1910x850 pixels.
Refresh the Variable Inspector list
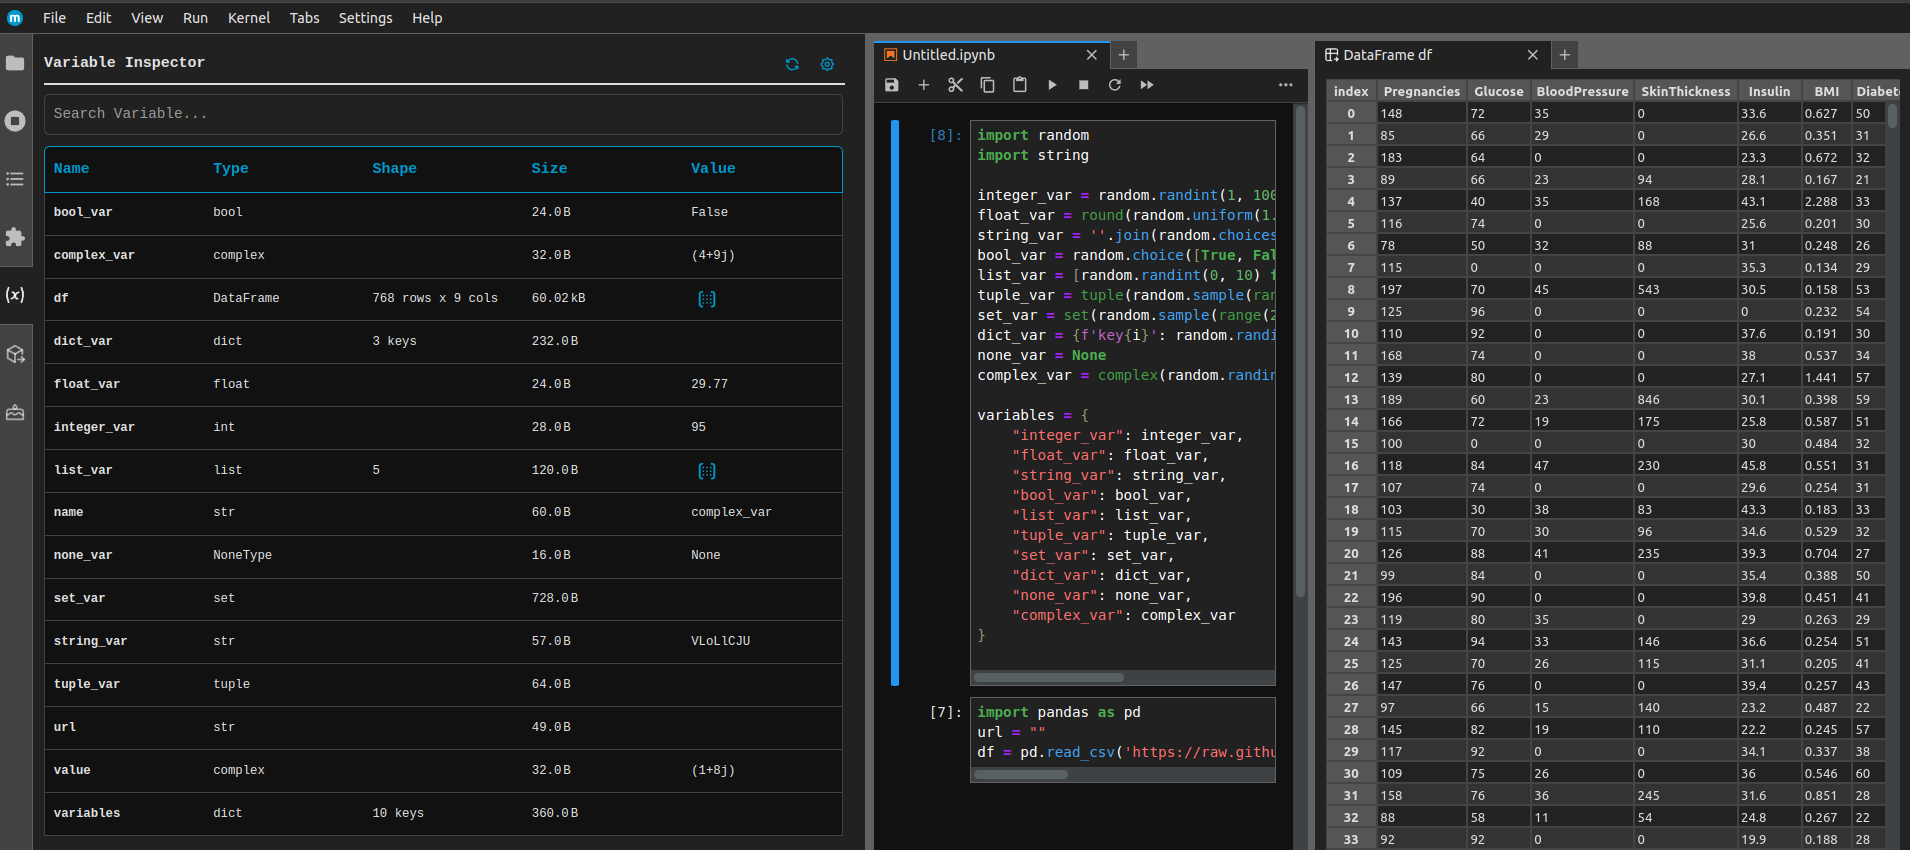click(792, 64)
